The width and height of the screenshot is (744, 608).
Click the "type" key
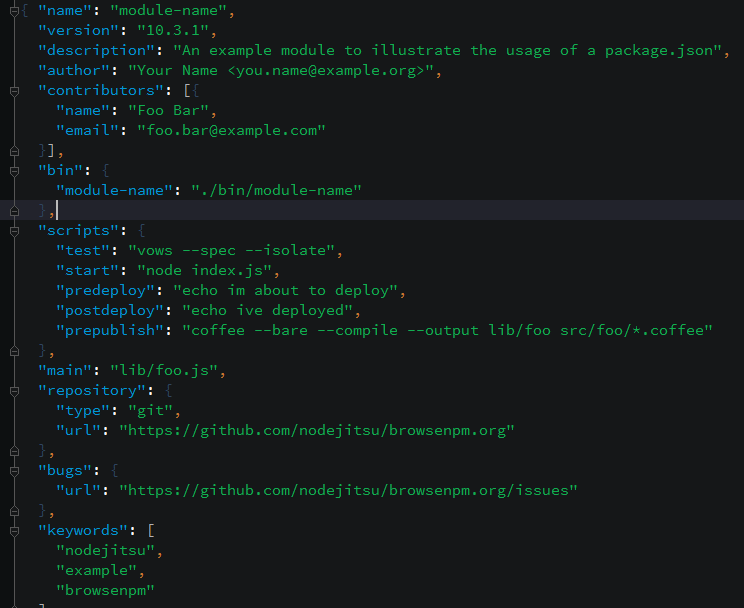83,411
